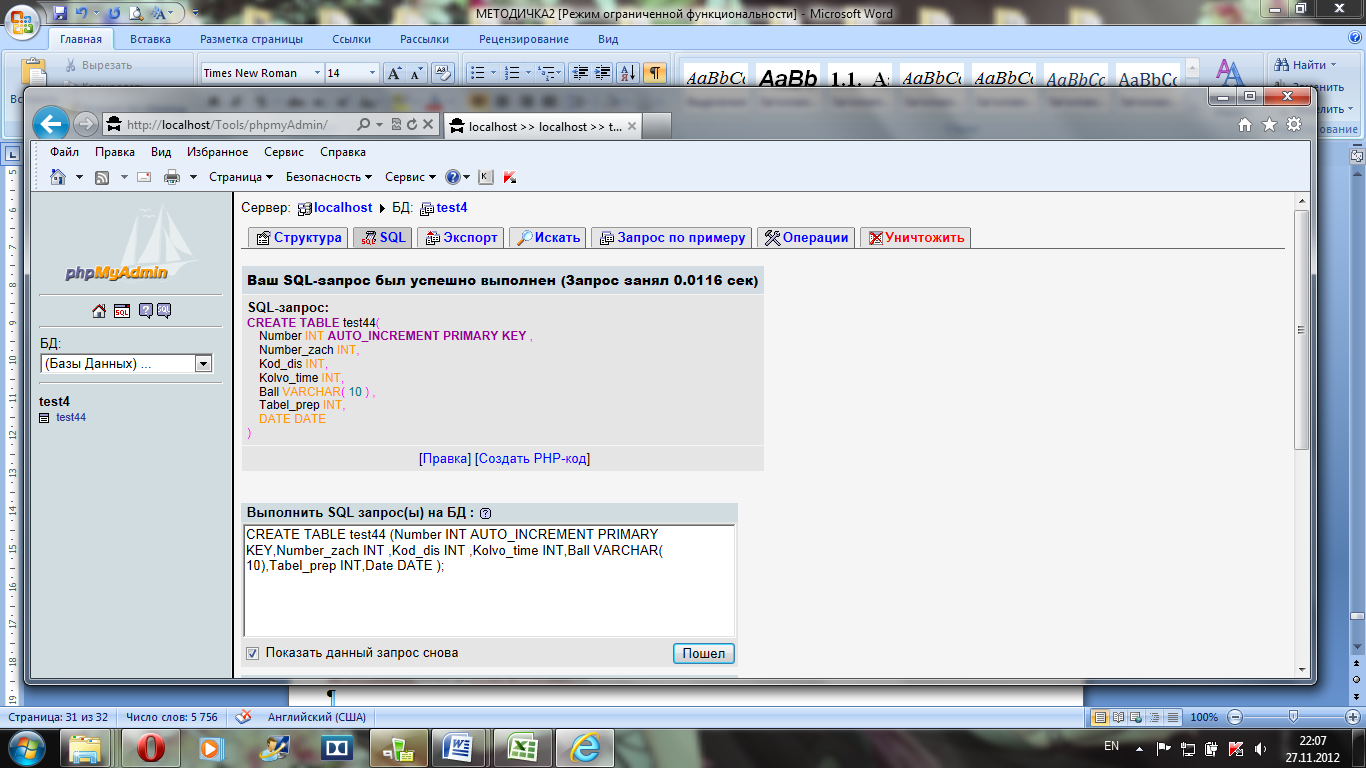Click the red Kaspersky URL check icon
1366x768 pixels.
click(x=510, y=177)
